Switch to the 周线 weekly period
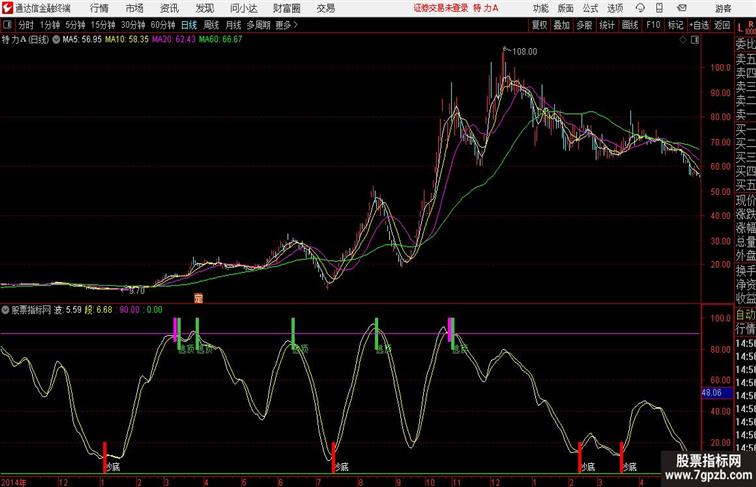Screen dimensions: 756x487 click(x=211, y=25)
